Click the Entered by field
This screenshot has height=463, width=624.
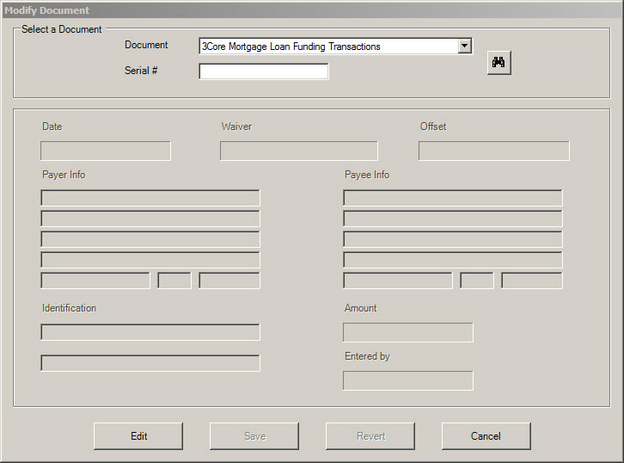pyautogui.click(x=408, y=381)
